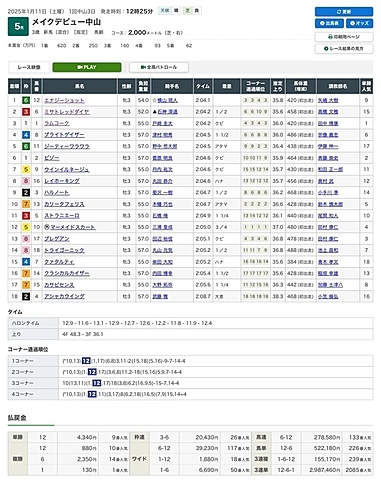The image size is (381, 480).
Task: Open horse ミサトレッドダイヤ link
Action: pos(67,112)
